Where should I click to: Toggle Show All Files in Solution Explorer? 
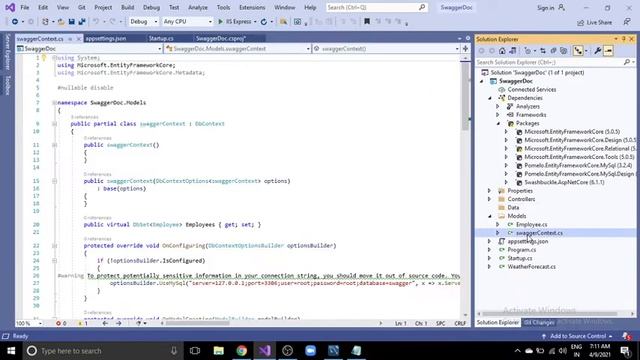click(564, 51)
